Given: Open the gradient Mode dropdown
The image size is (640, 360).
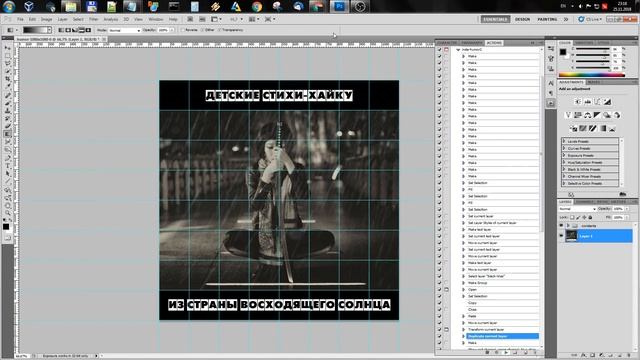Looking at the screenshot, I should click(124, 30).
